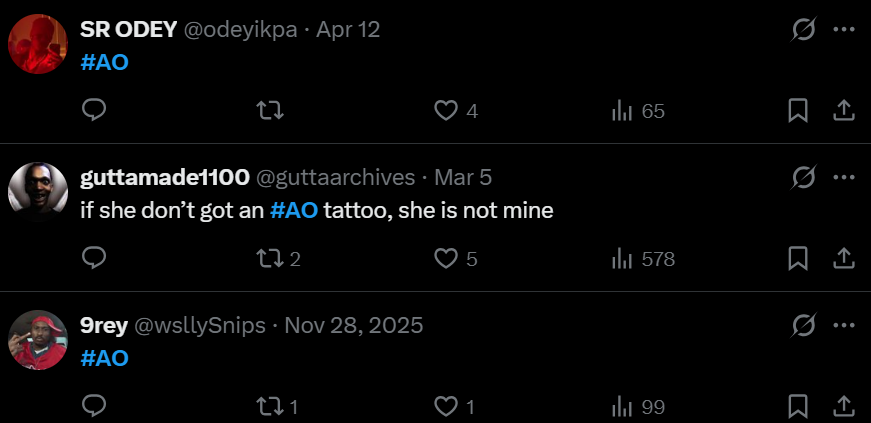Screen dimensions: 871x423
Task: Open more menu on guttamade1100's post
Action: (x=843, y=177)
